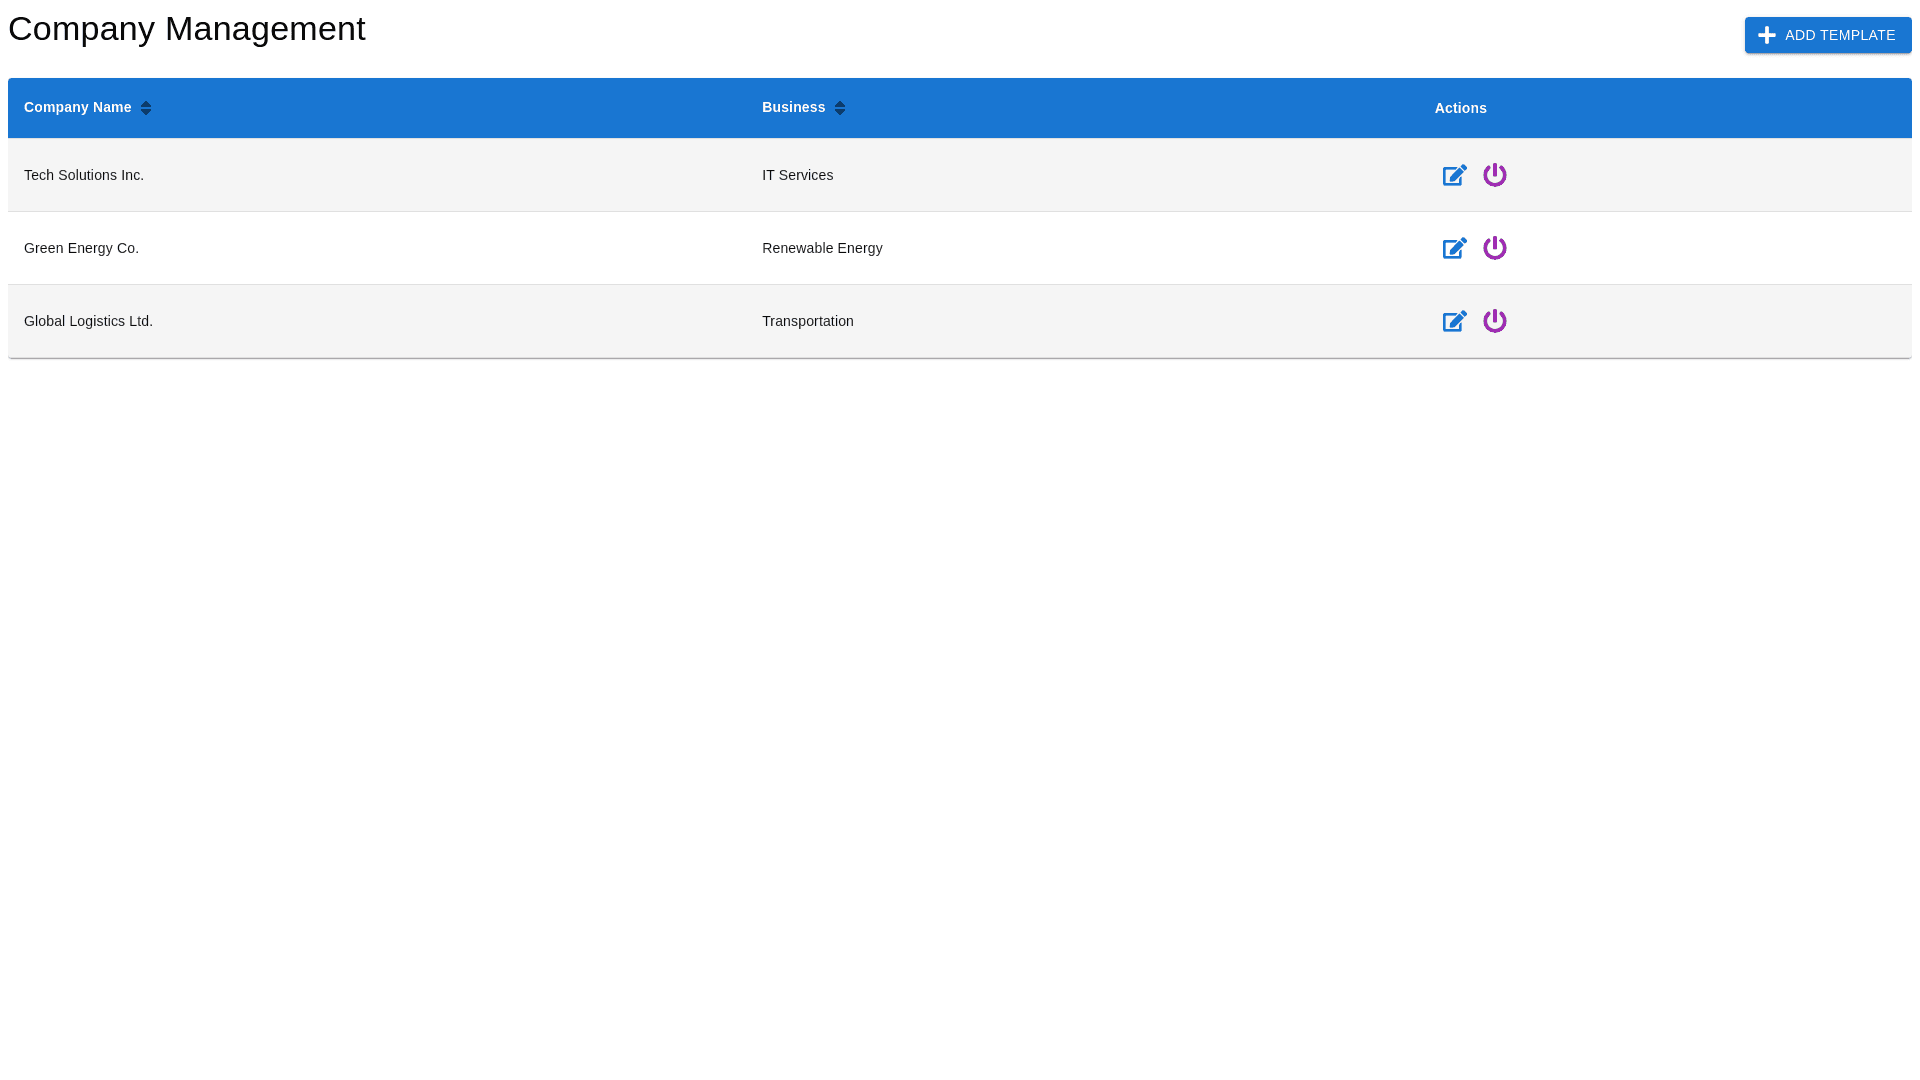Click the Company Name column header
1920x1080 pixels.
78,107
